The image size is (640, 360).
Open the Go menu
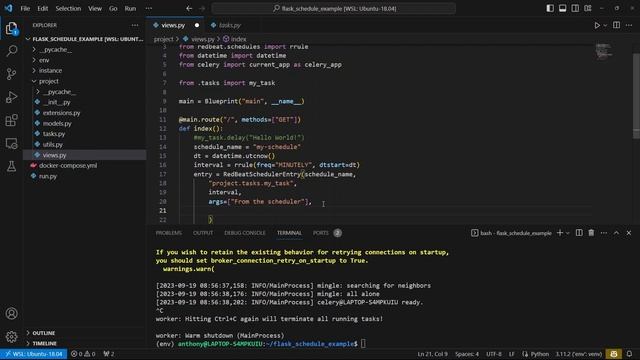coord(113,8)
